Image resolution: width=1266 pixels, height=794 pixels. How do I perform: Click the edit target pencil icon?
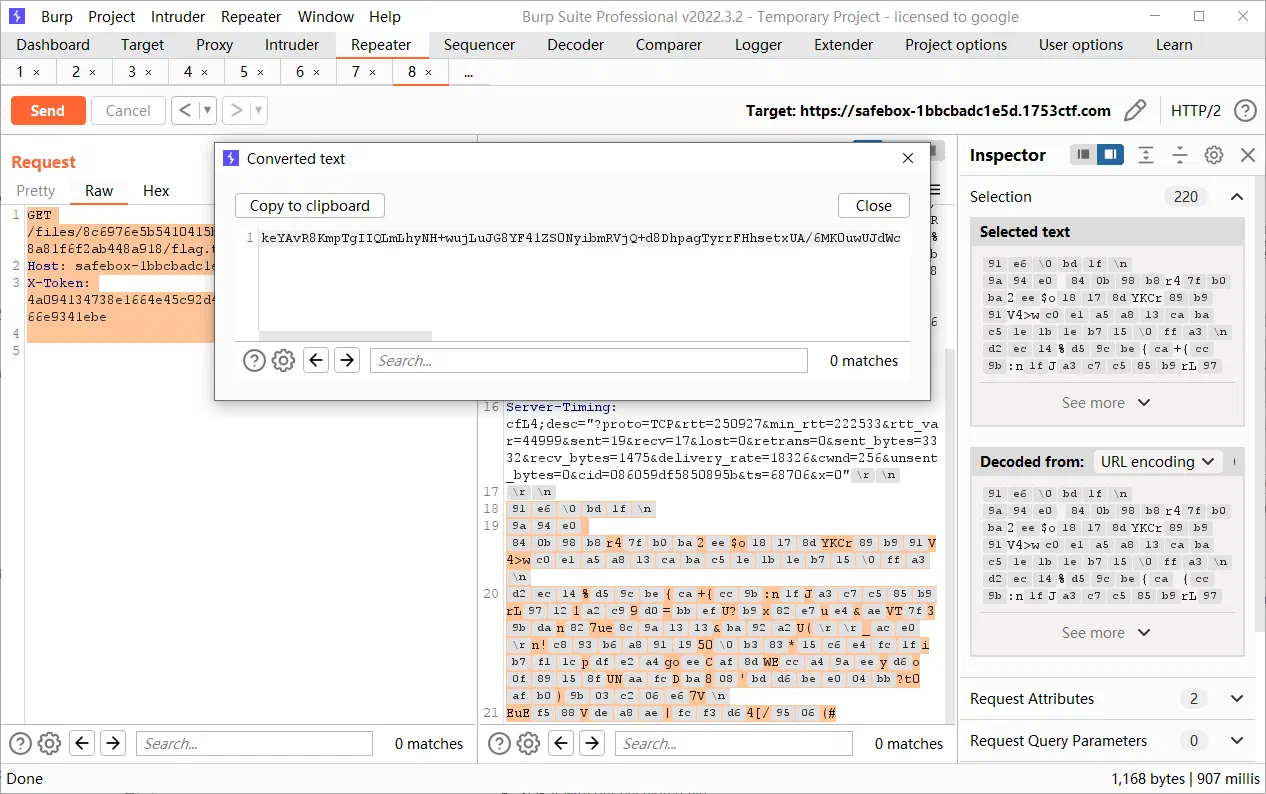[x=1135, y=110]
